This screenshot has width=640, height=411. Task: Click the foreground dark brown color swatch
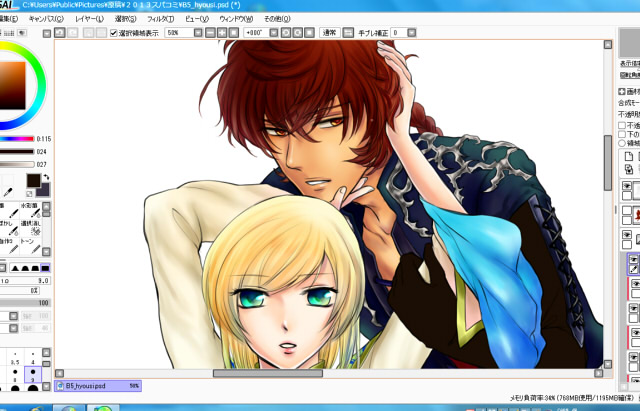point(33,180)
